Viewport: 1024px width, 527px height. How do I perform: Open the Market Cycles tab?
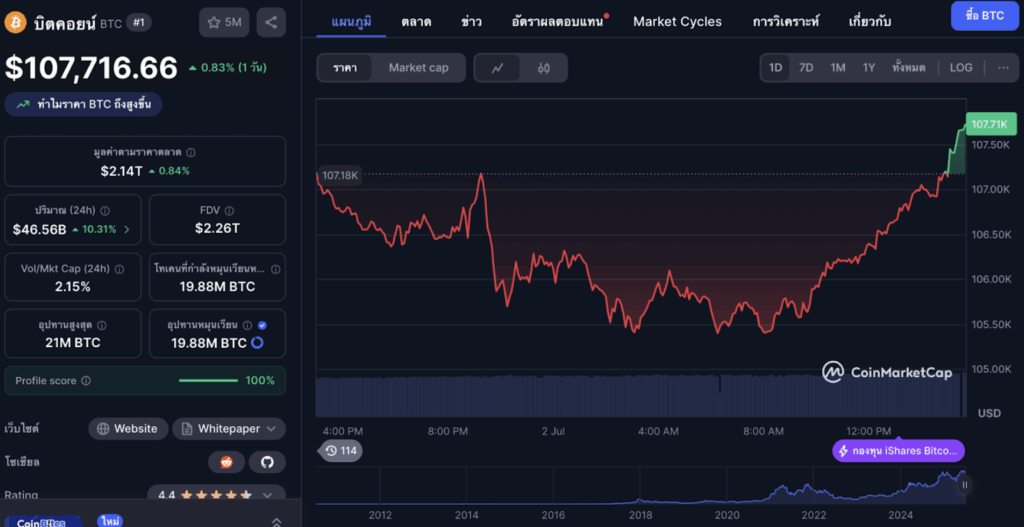coord(677,21)
